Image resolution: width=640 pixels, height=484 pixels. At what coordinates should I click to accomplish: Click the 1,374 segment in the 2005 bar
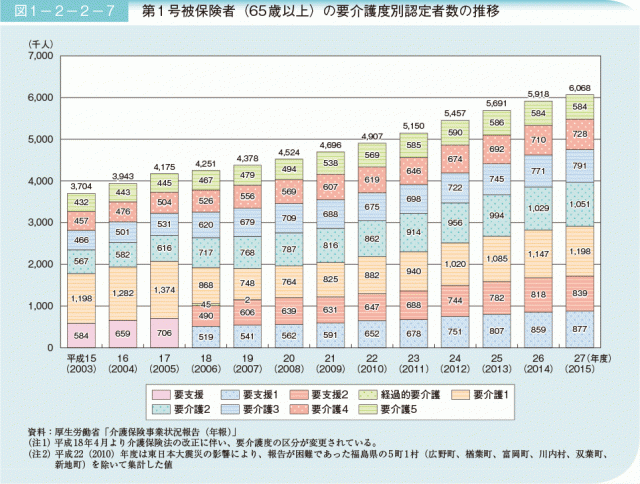164,290
